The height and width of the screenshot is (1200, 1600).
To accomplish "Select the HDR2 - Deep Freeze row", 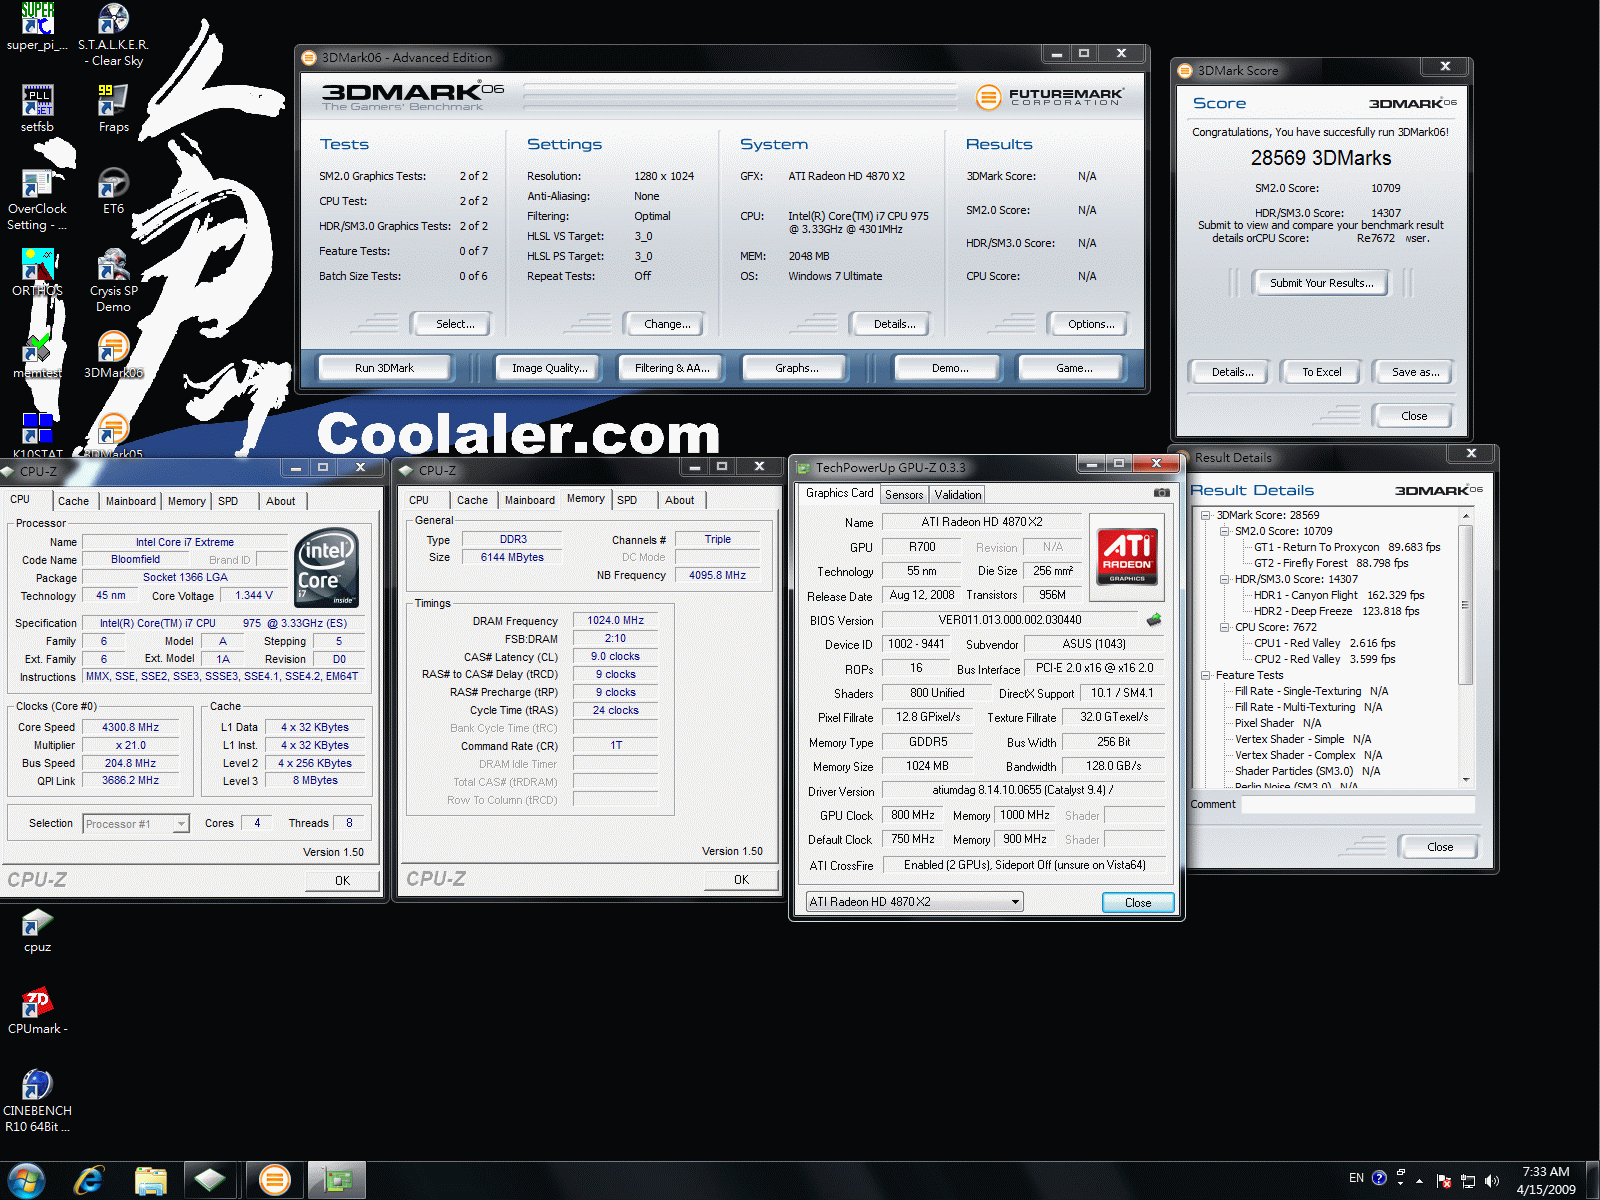I will pyautogui.click(x=1337, y=611).
